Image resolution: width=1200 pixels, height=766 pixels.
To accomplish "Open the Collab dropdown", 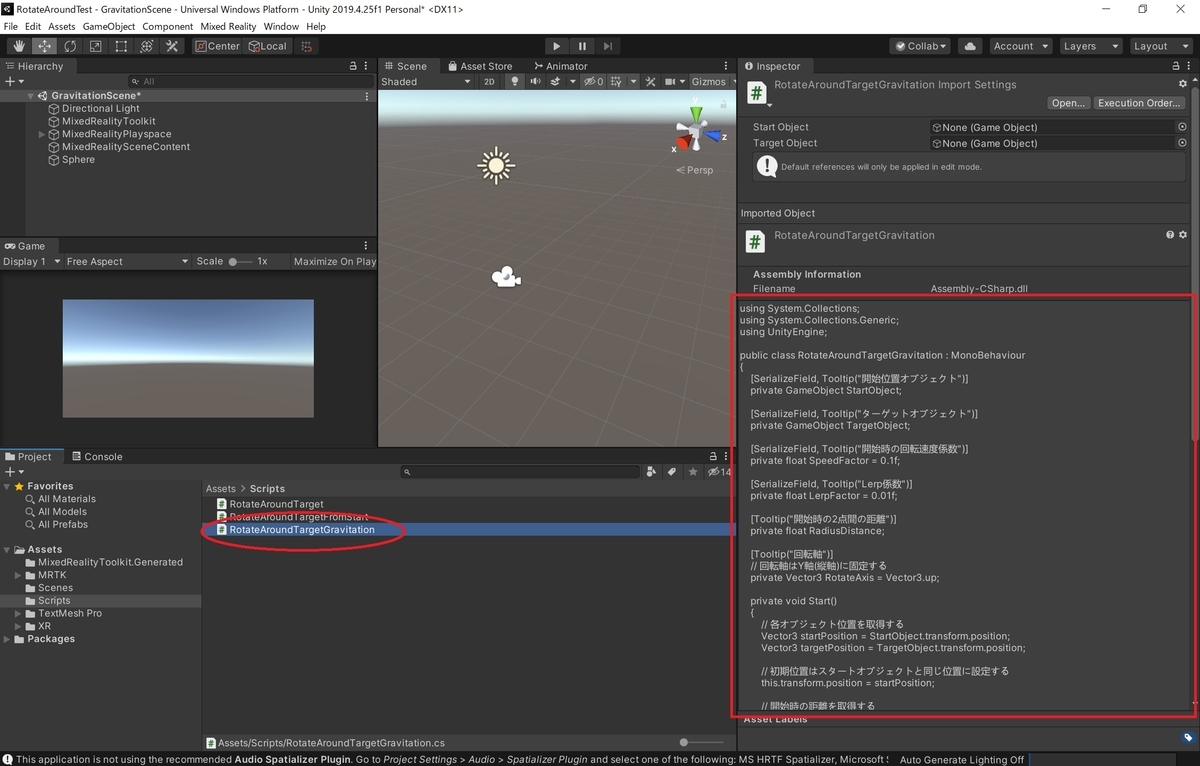I will [921, 46].
